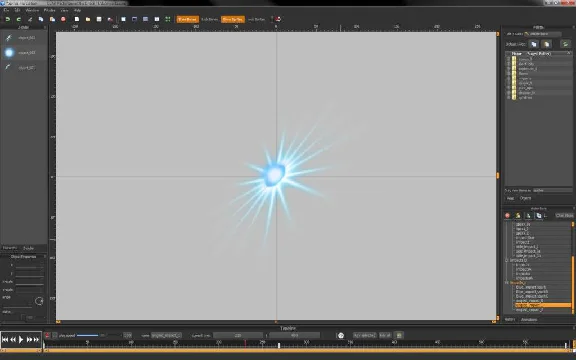This screenshot has height=360, width=576.
Task: Open the Edit menu
Action: [x=17, y=10]
